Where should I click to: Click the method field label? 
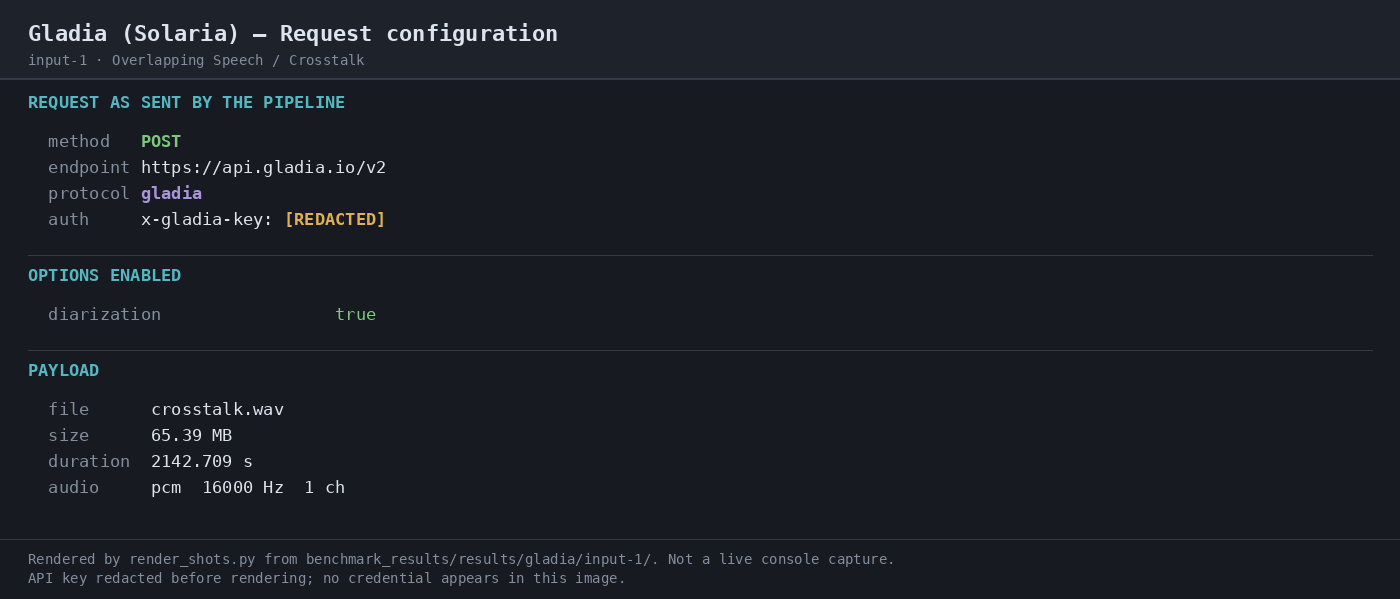79,142
